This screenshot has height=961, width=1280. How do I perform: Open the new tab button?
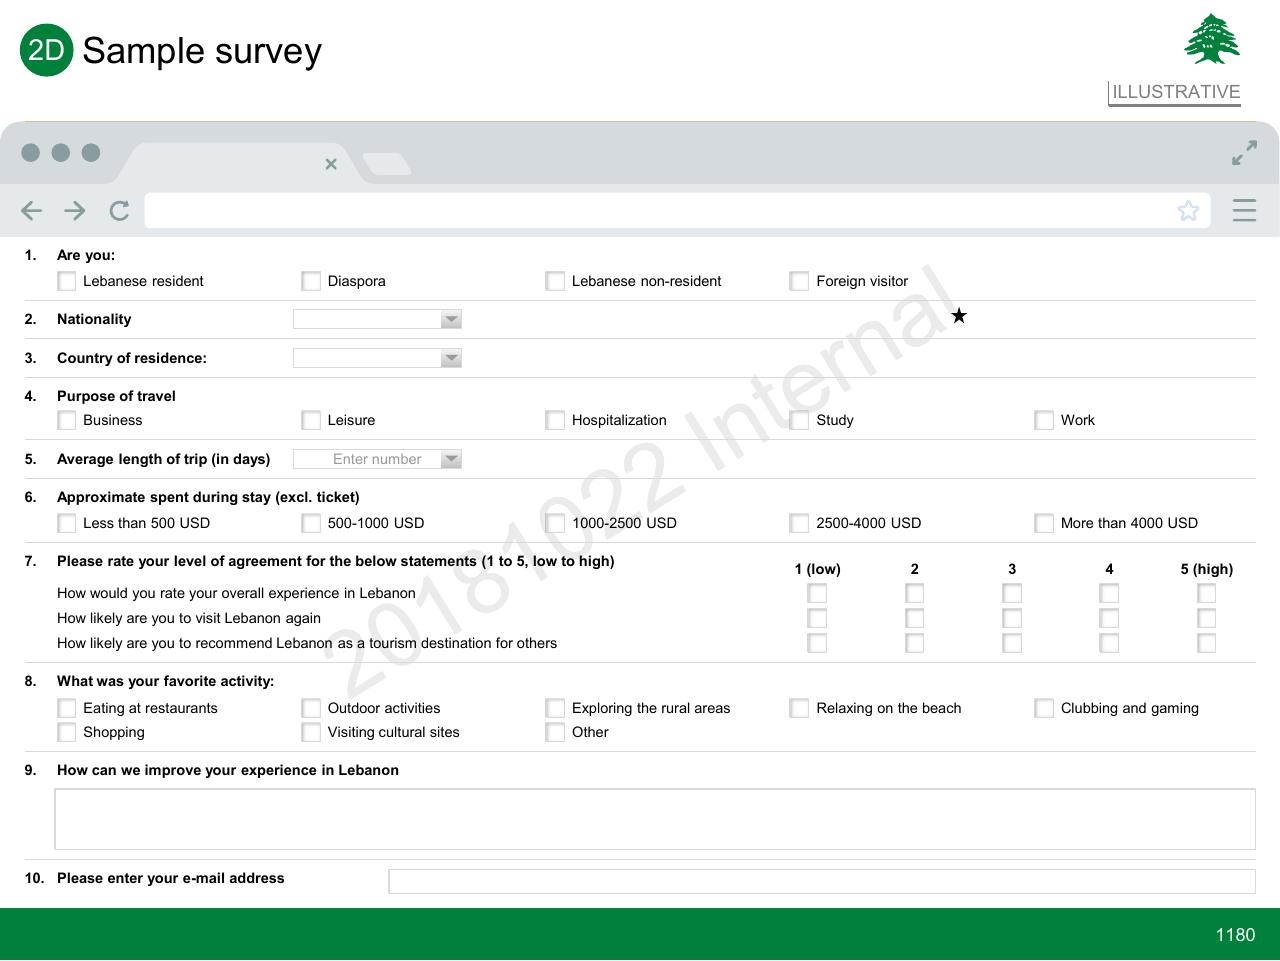coord(386,164)
